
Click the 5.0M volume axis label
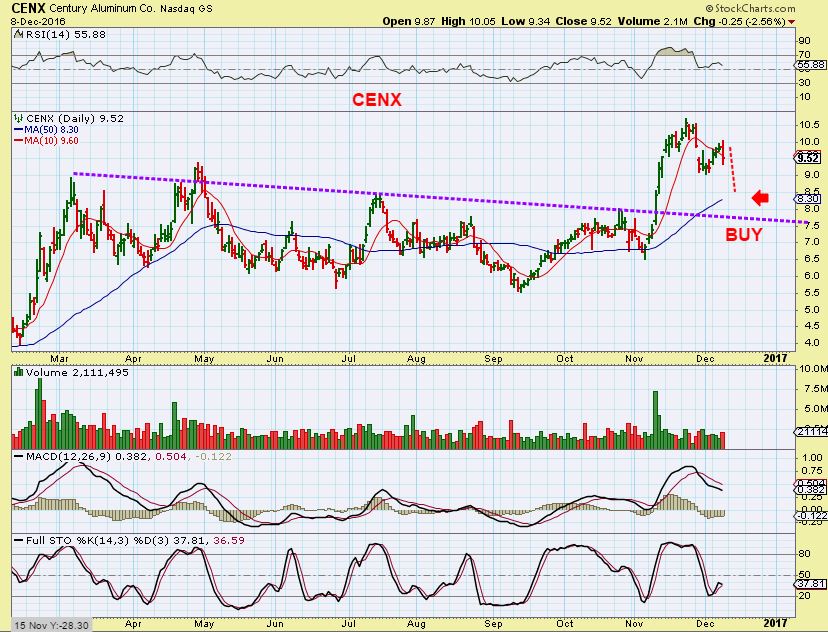pos(814,409)
